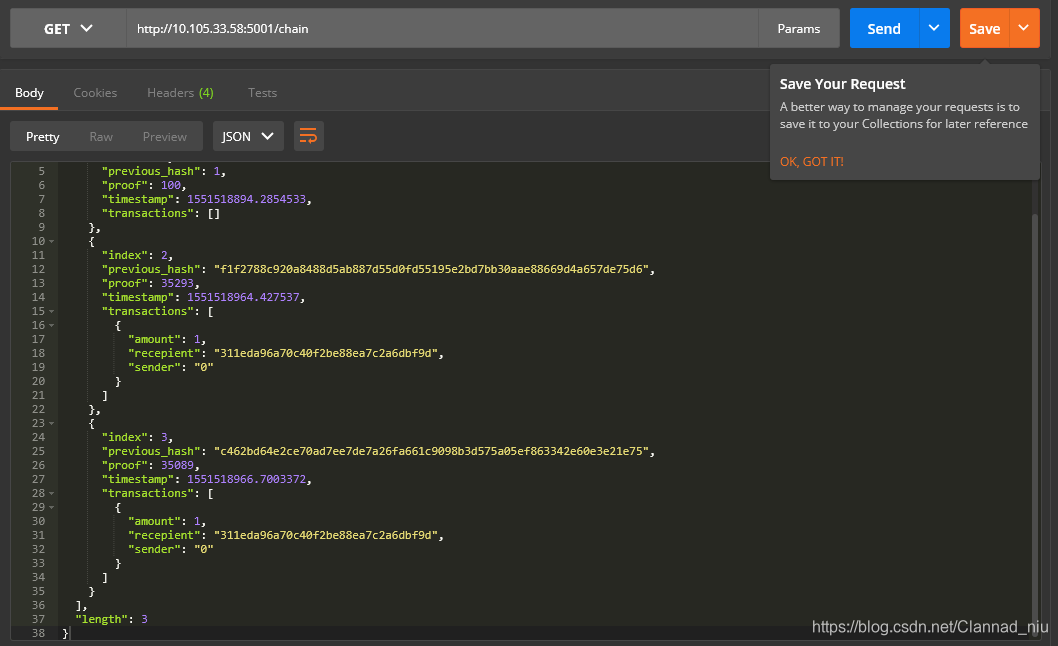Select the Preview view mode
1058x646 pixels.
pos(165,136)
